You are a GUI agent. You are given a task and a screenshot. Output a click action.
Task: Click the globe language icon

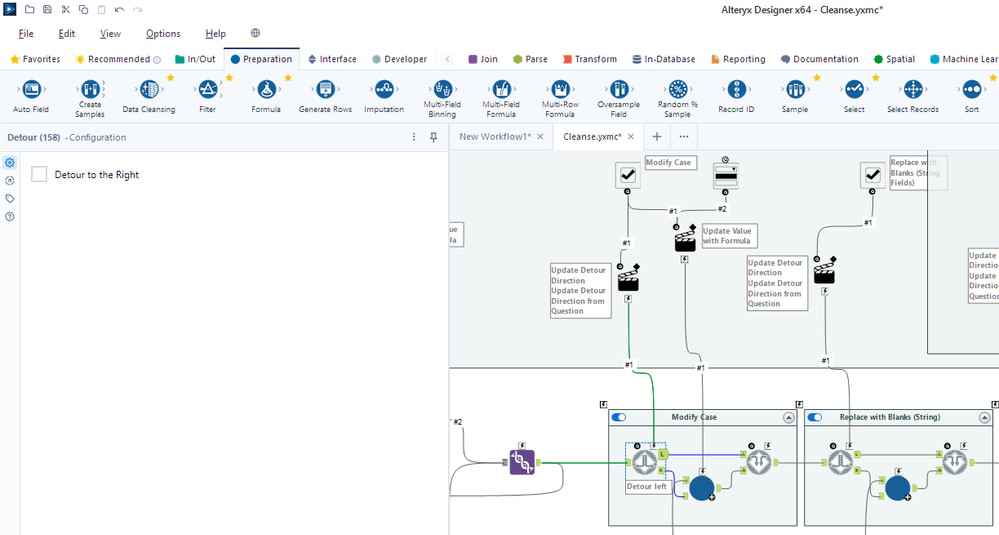tap(255, 33)
